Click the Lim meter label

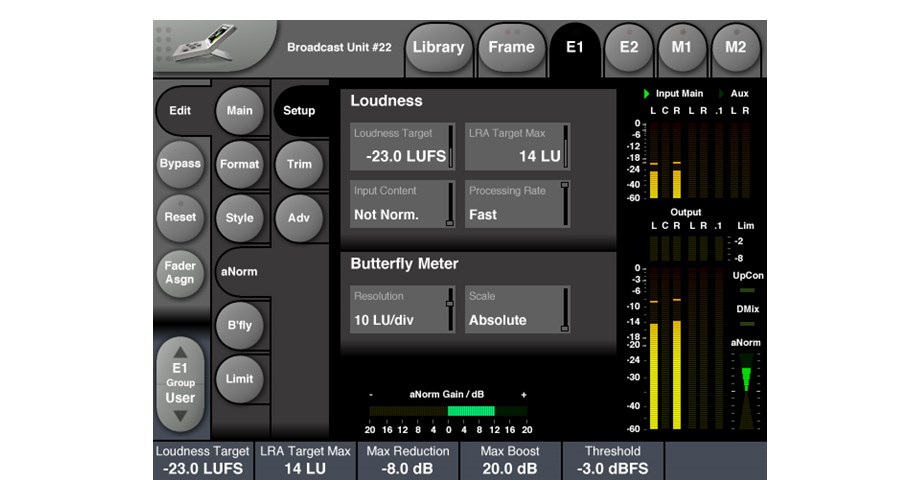pyautogui.click(x=746, y=225)
